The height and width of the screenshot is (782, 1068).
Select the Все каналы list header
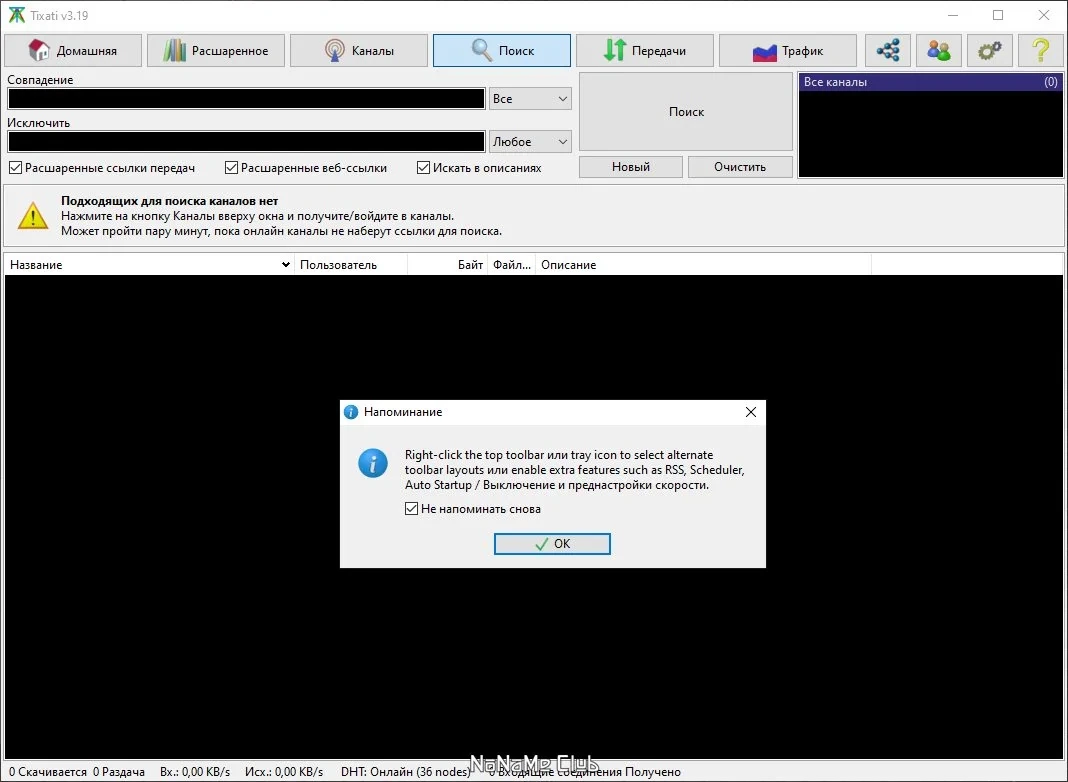tap(930, 82)
